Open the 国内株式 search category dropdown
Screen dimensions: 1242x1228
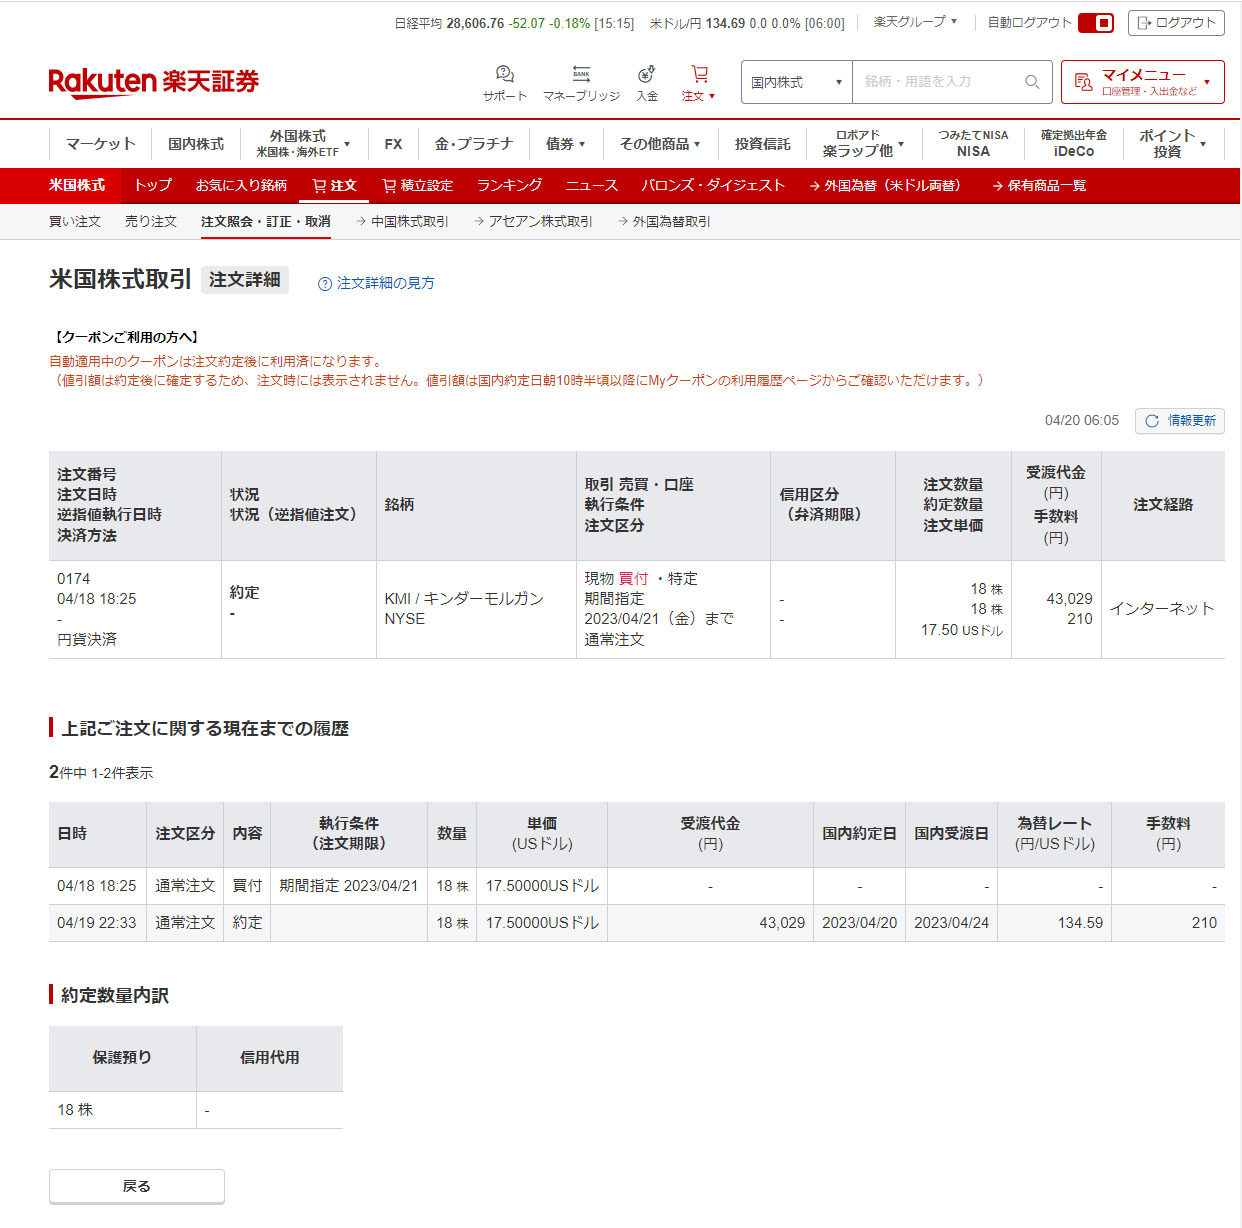click(796, 82)
